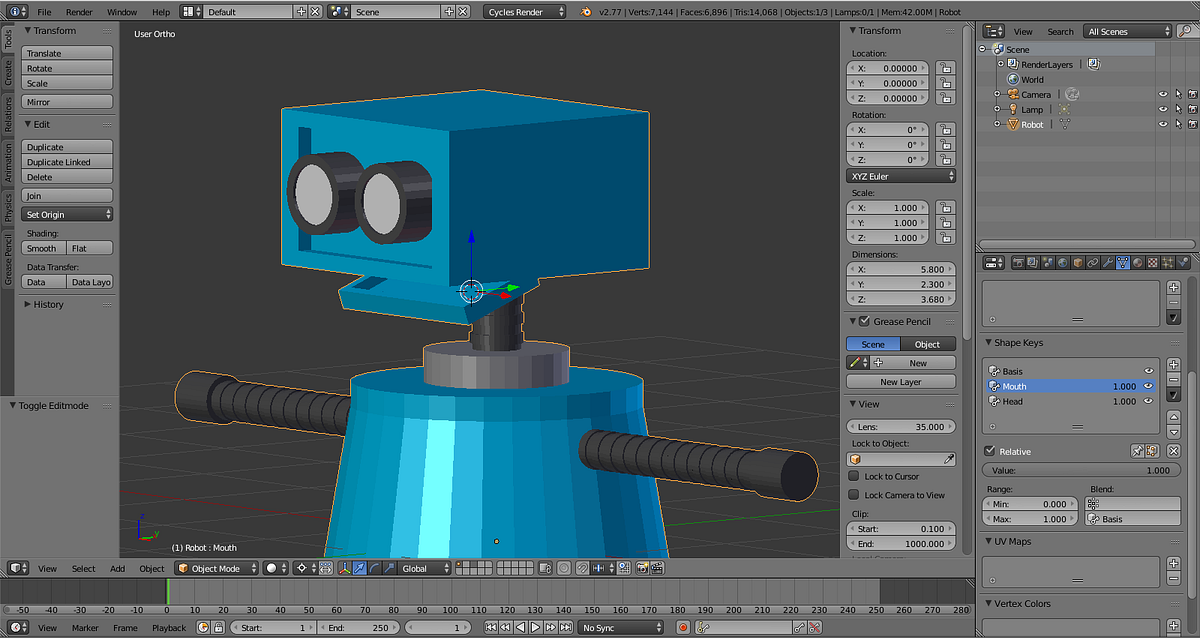Open the Object Mode dropdown

217,568
